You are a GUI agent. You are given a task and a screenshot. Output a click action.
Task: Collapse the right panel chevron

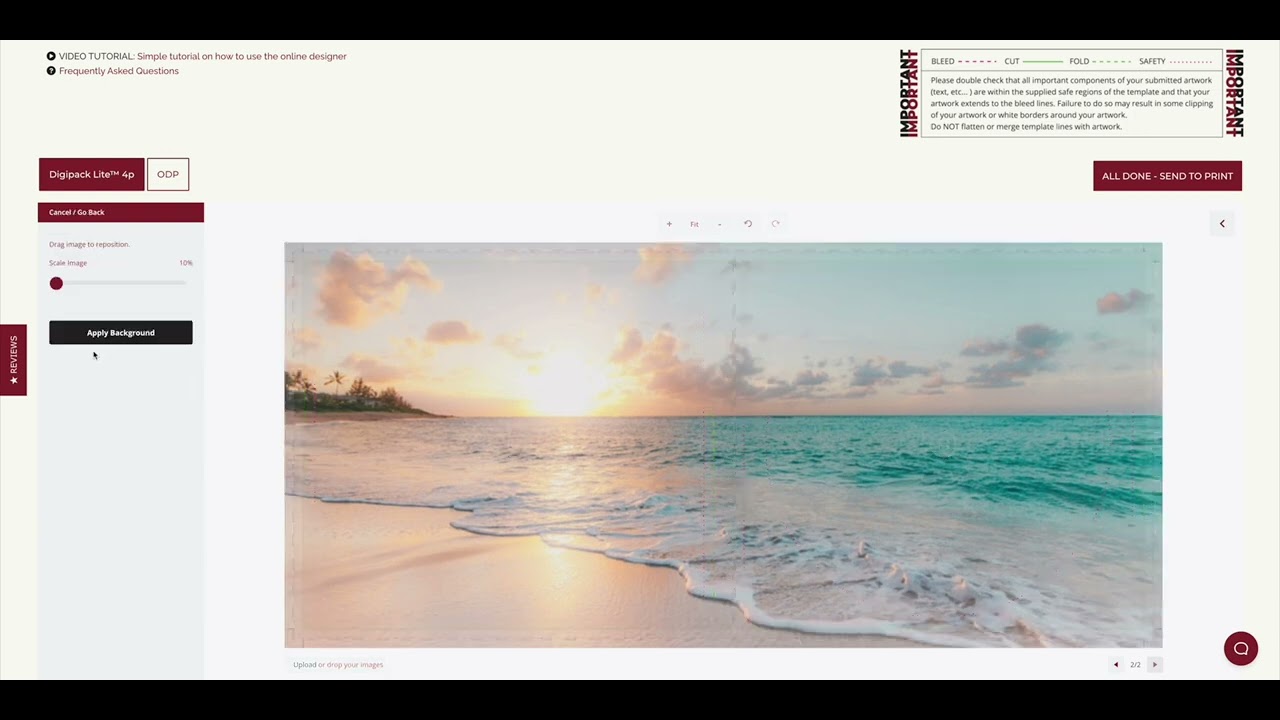[x=1222, y=224]
